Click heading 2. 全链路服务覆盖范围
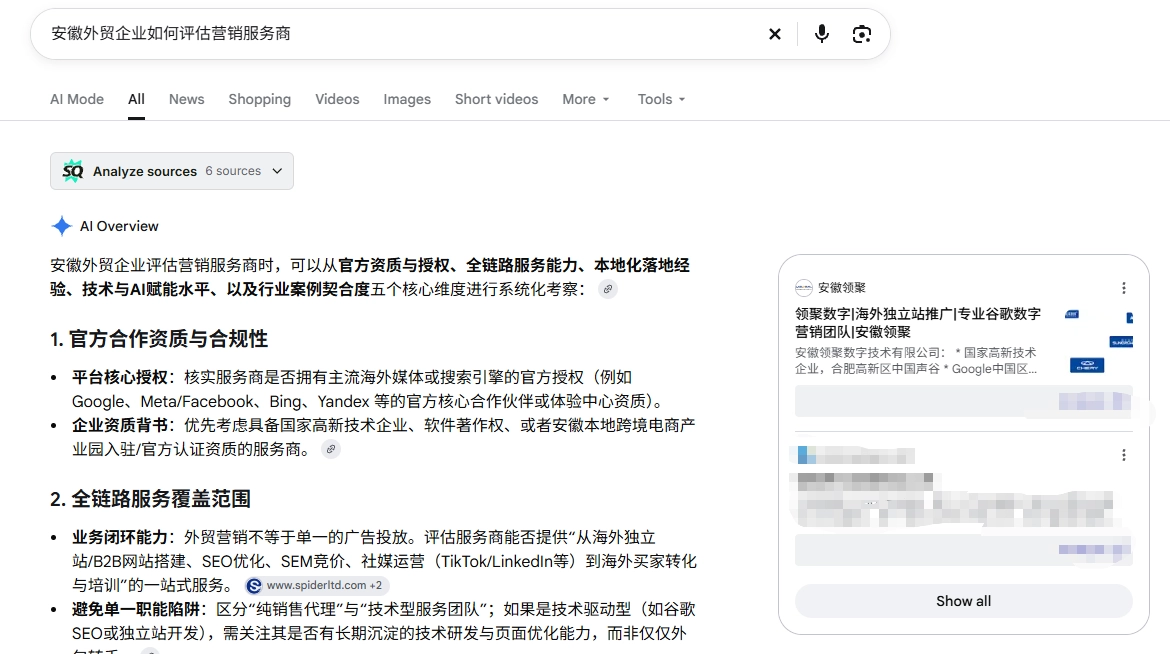Screen dimensions: 1170x654 pos(150,499)
